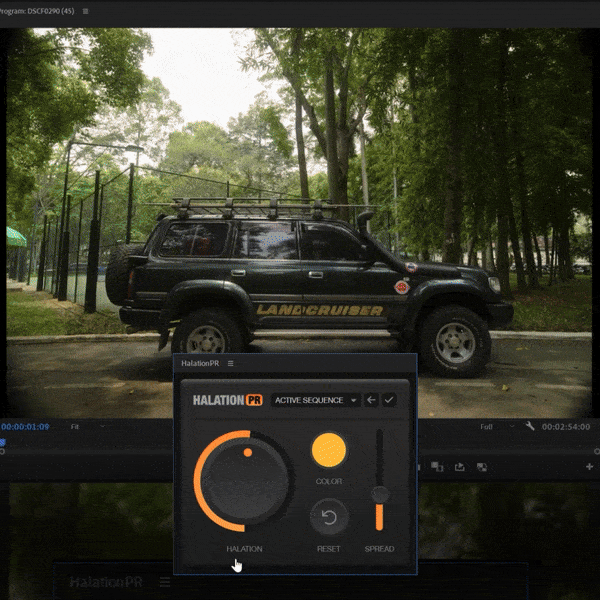The width and height of the screenshot is (600, 600).
Task: Click the current timecode 00:00:01:09
Action: pyautogui.click(x=25, y=427)
